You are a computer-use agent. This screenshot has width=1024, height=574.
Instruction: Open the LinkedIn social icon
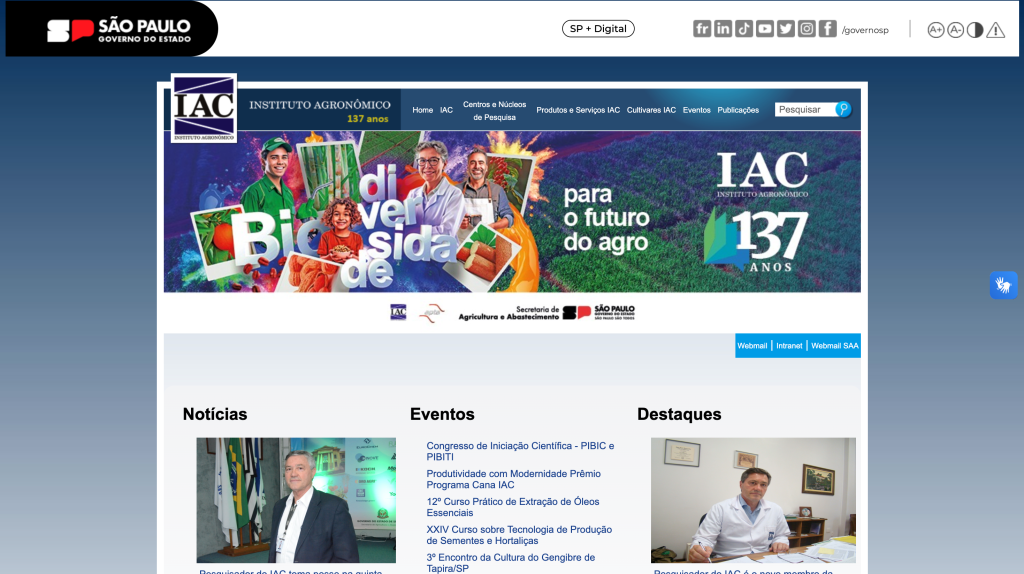(722, 29)
